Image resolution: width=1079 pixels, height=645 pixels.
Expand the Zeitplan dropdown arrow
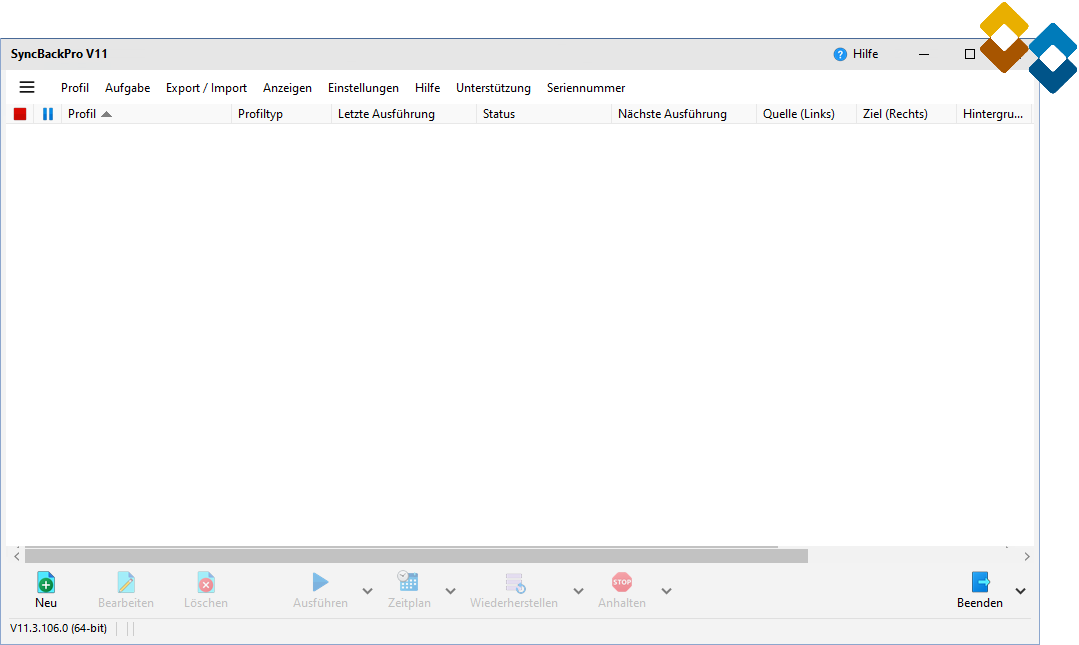pyautogui.click(x=450, y=591)
